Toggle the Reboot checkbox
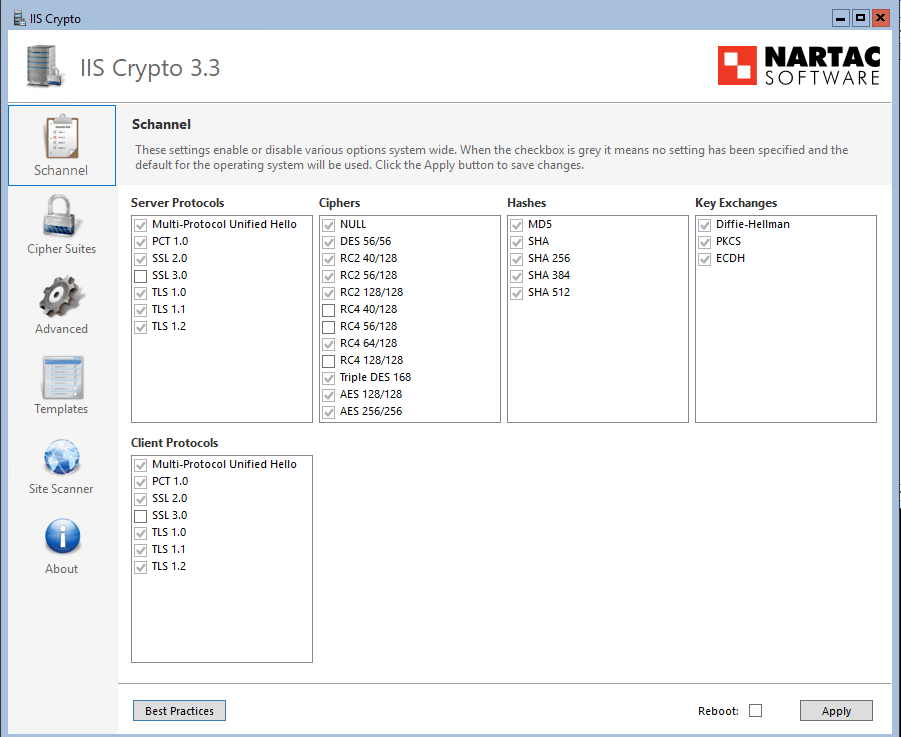Viewport: 901px width, 737px height. [755, 711]
